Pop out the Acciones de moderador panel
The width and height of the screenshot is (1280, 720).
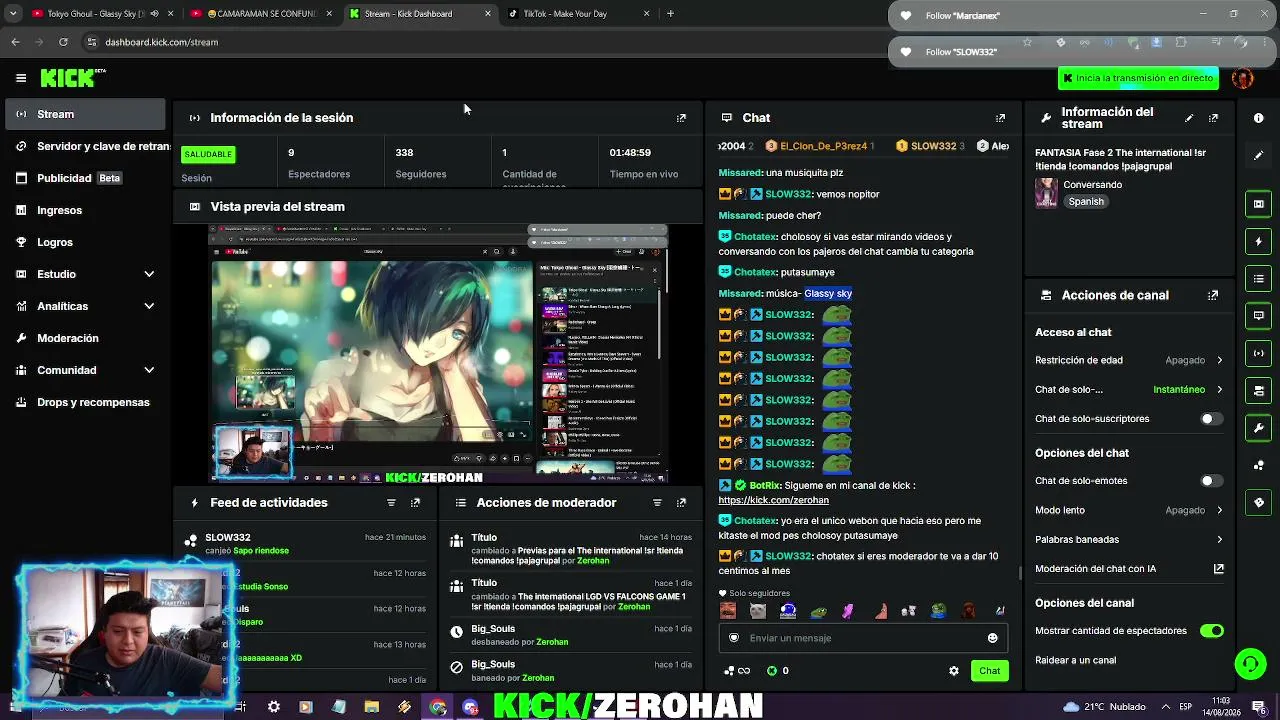(x=681, y=503)
